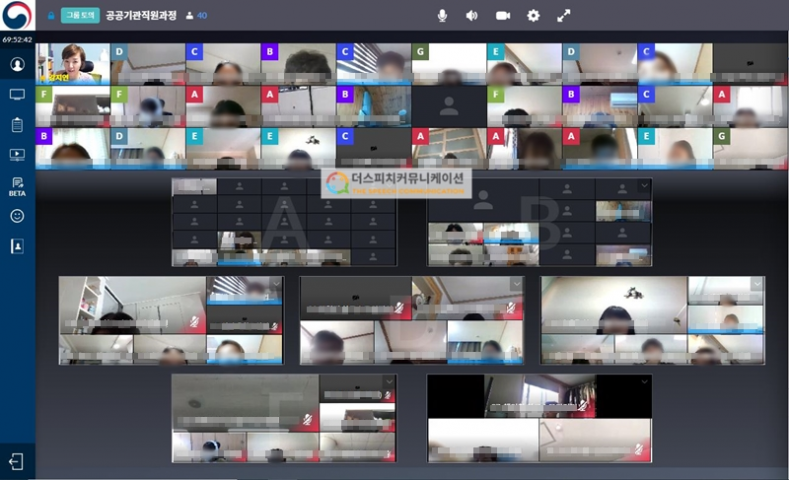789x480 pixels.
Task: Click the green G badge in the top thumbnail row
Action: 420,51
